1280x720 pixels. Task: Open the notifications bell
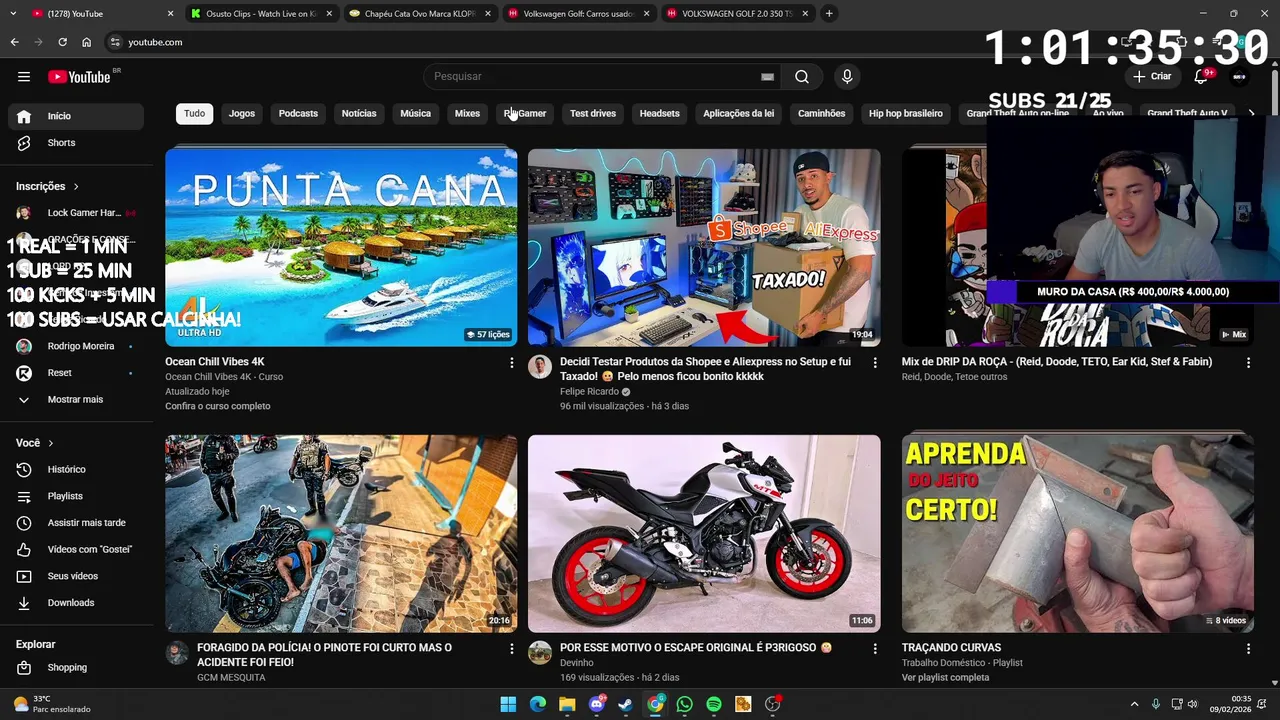click(1201, 77)
